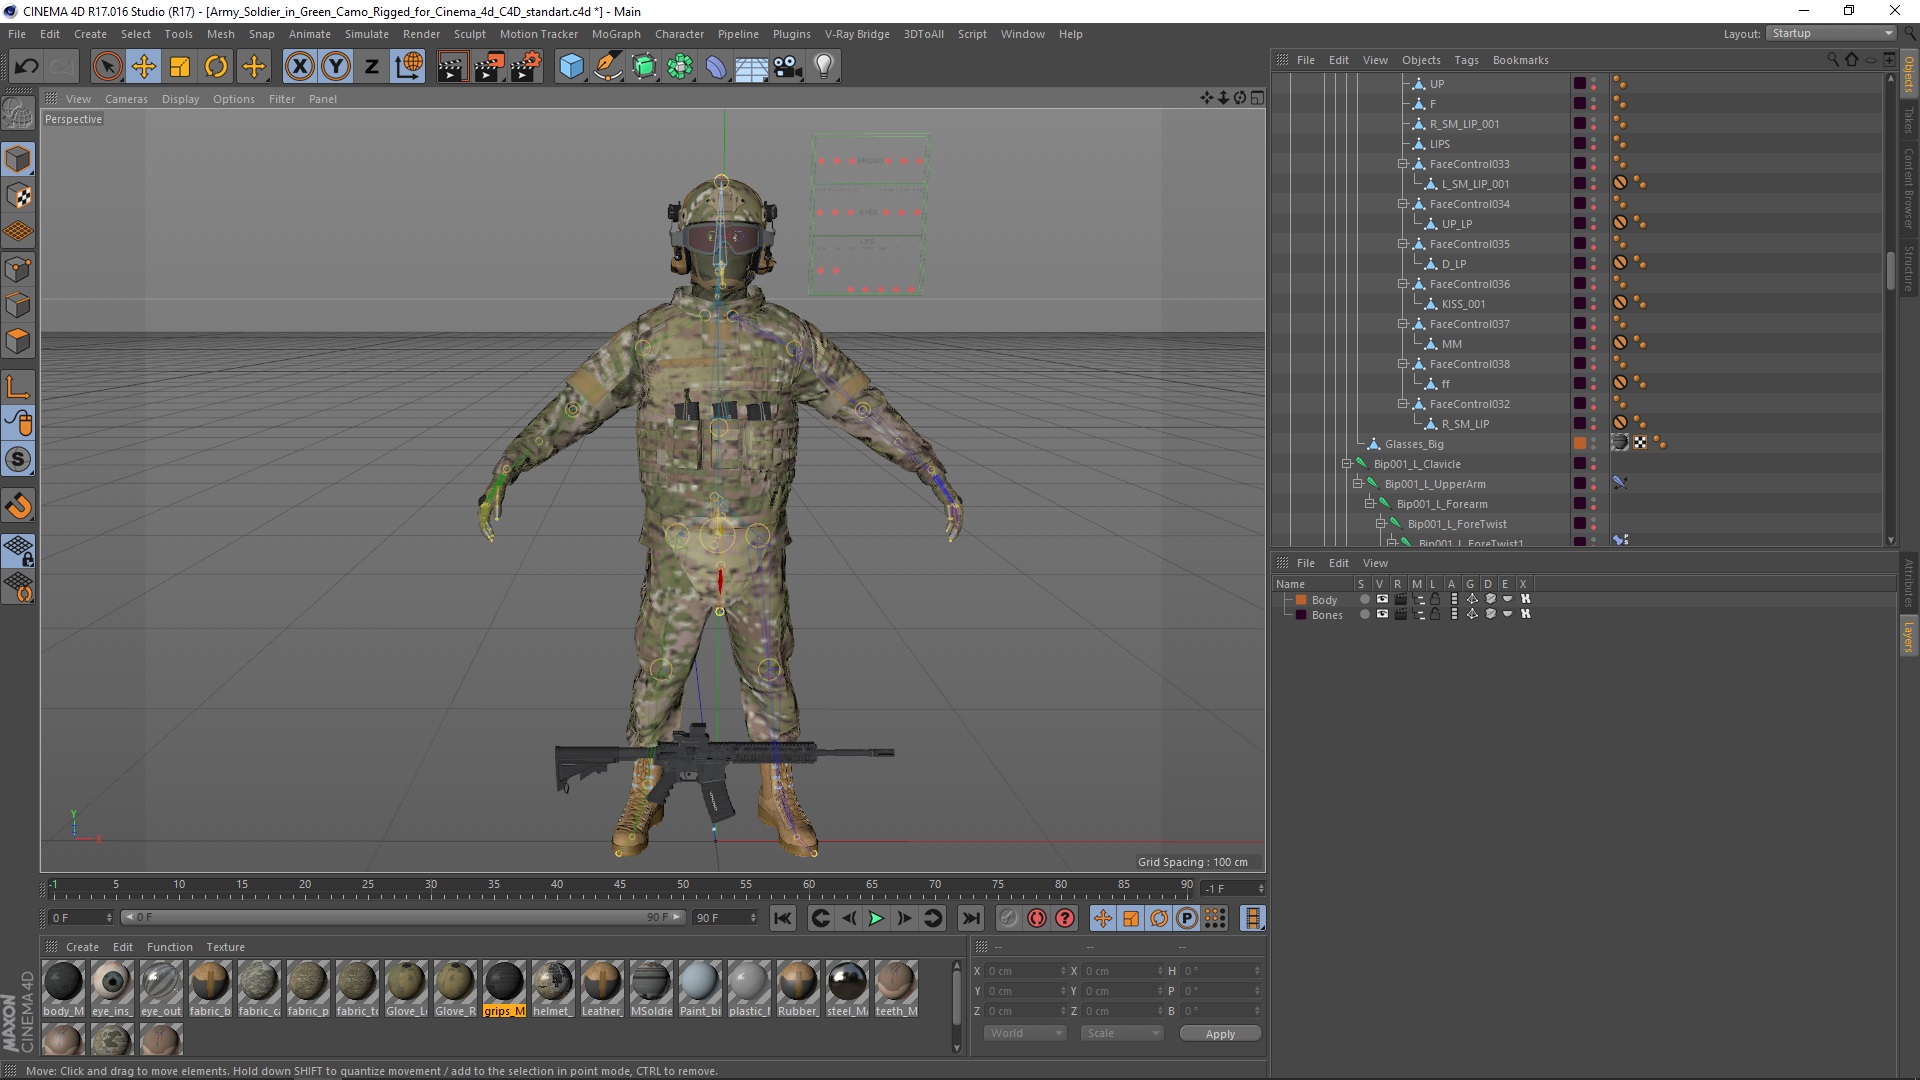1920x1080 pixels.
Task: Switch to Texture mode in left sidebar
Action: (x=18, y=196)
